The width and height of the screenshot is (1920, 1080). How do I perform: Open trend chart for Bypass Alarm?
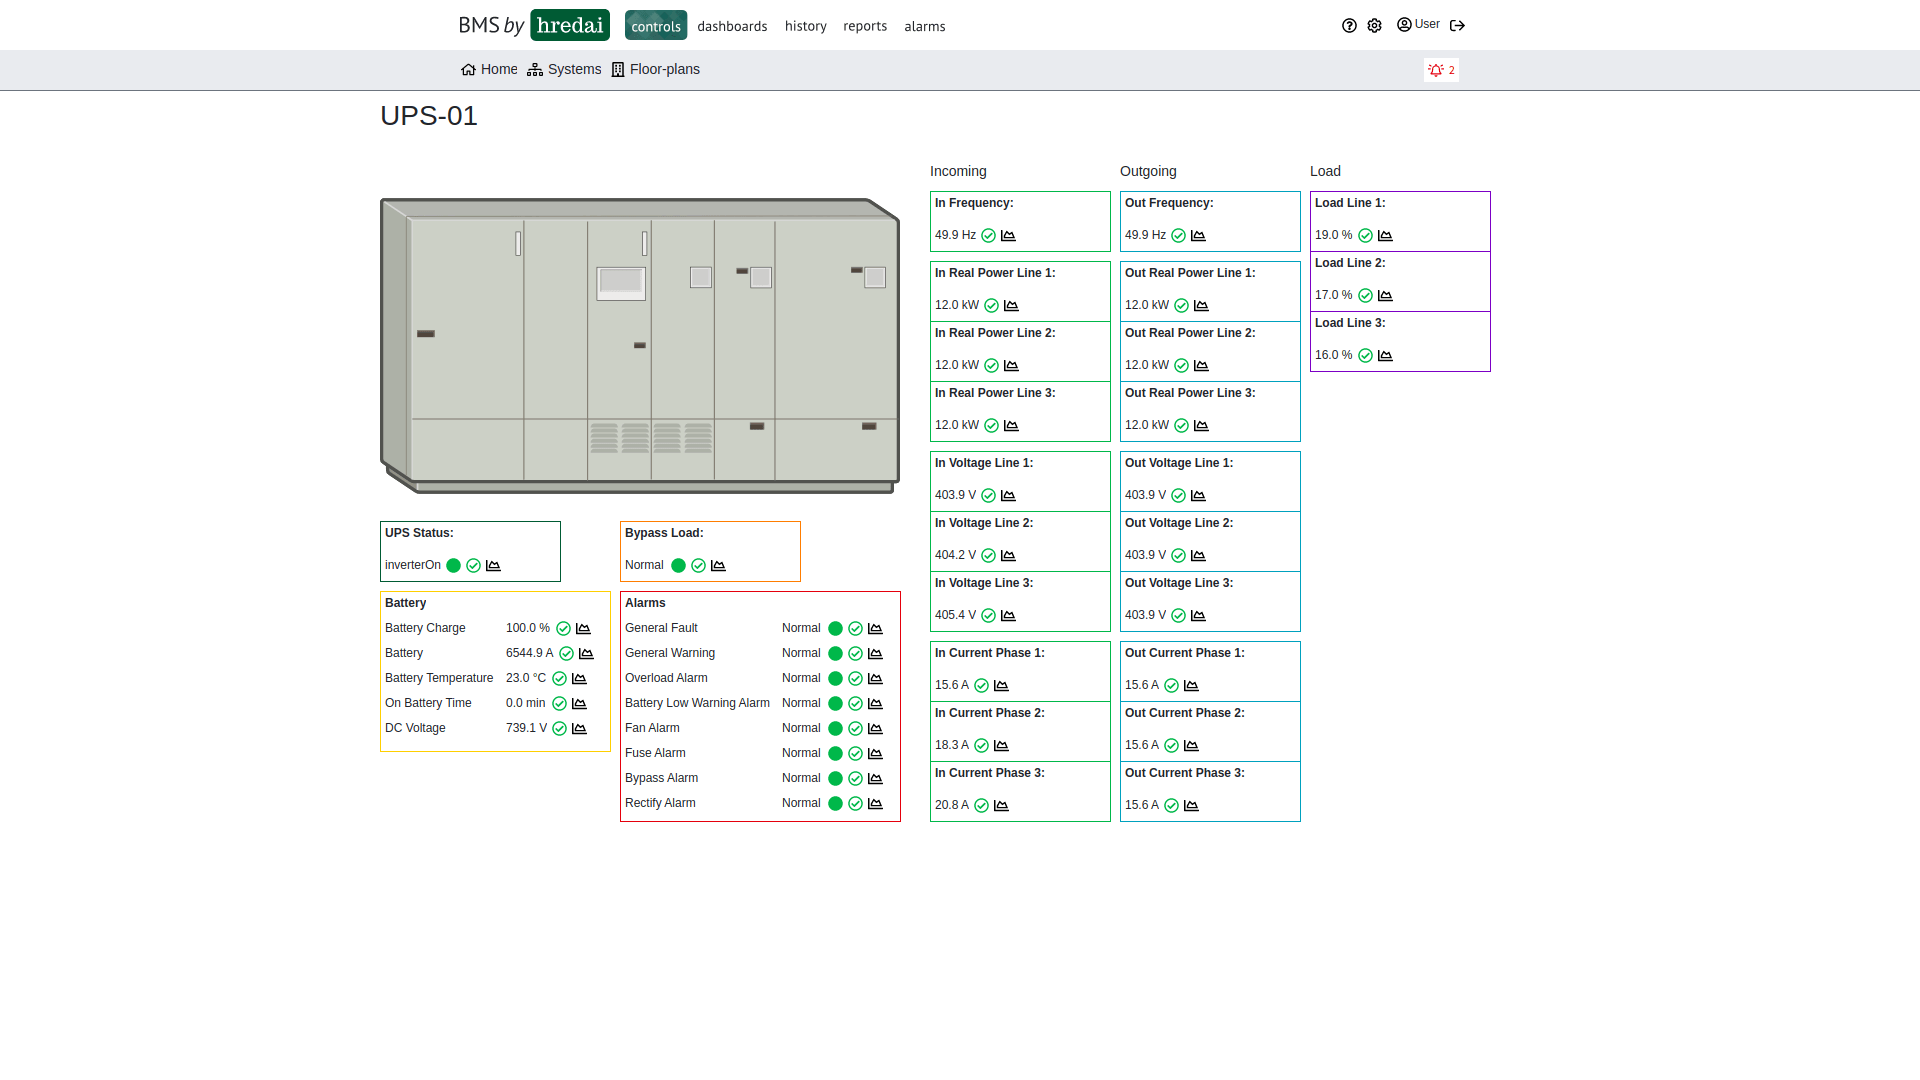tap(875, 779)
